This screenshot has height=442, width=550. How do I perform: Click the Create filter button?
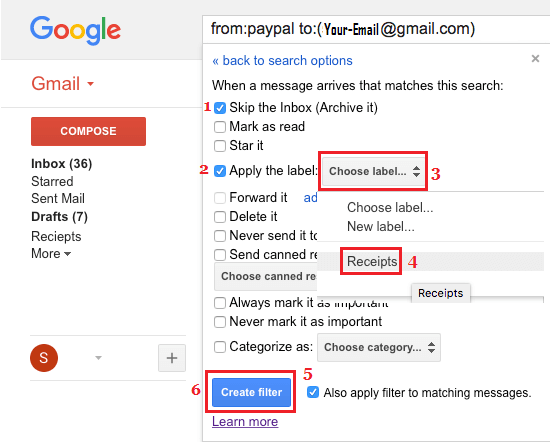tap(251, 392)
